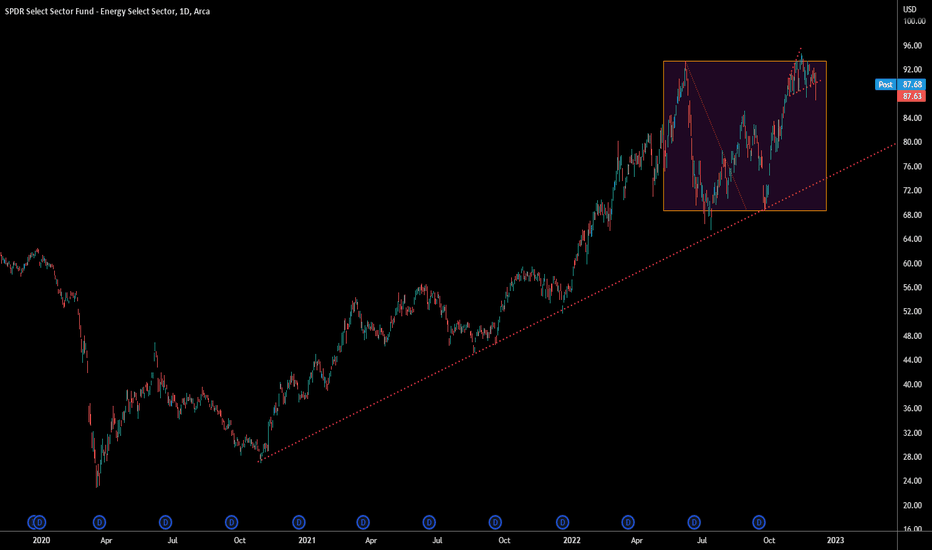Click the 84.00 price axis label
The height and width of the screenshot is (550, 932).
coord(912,118)
